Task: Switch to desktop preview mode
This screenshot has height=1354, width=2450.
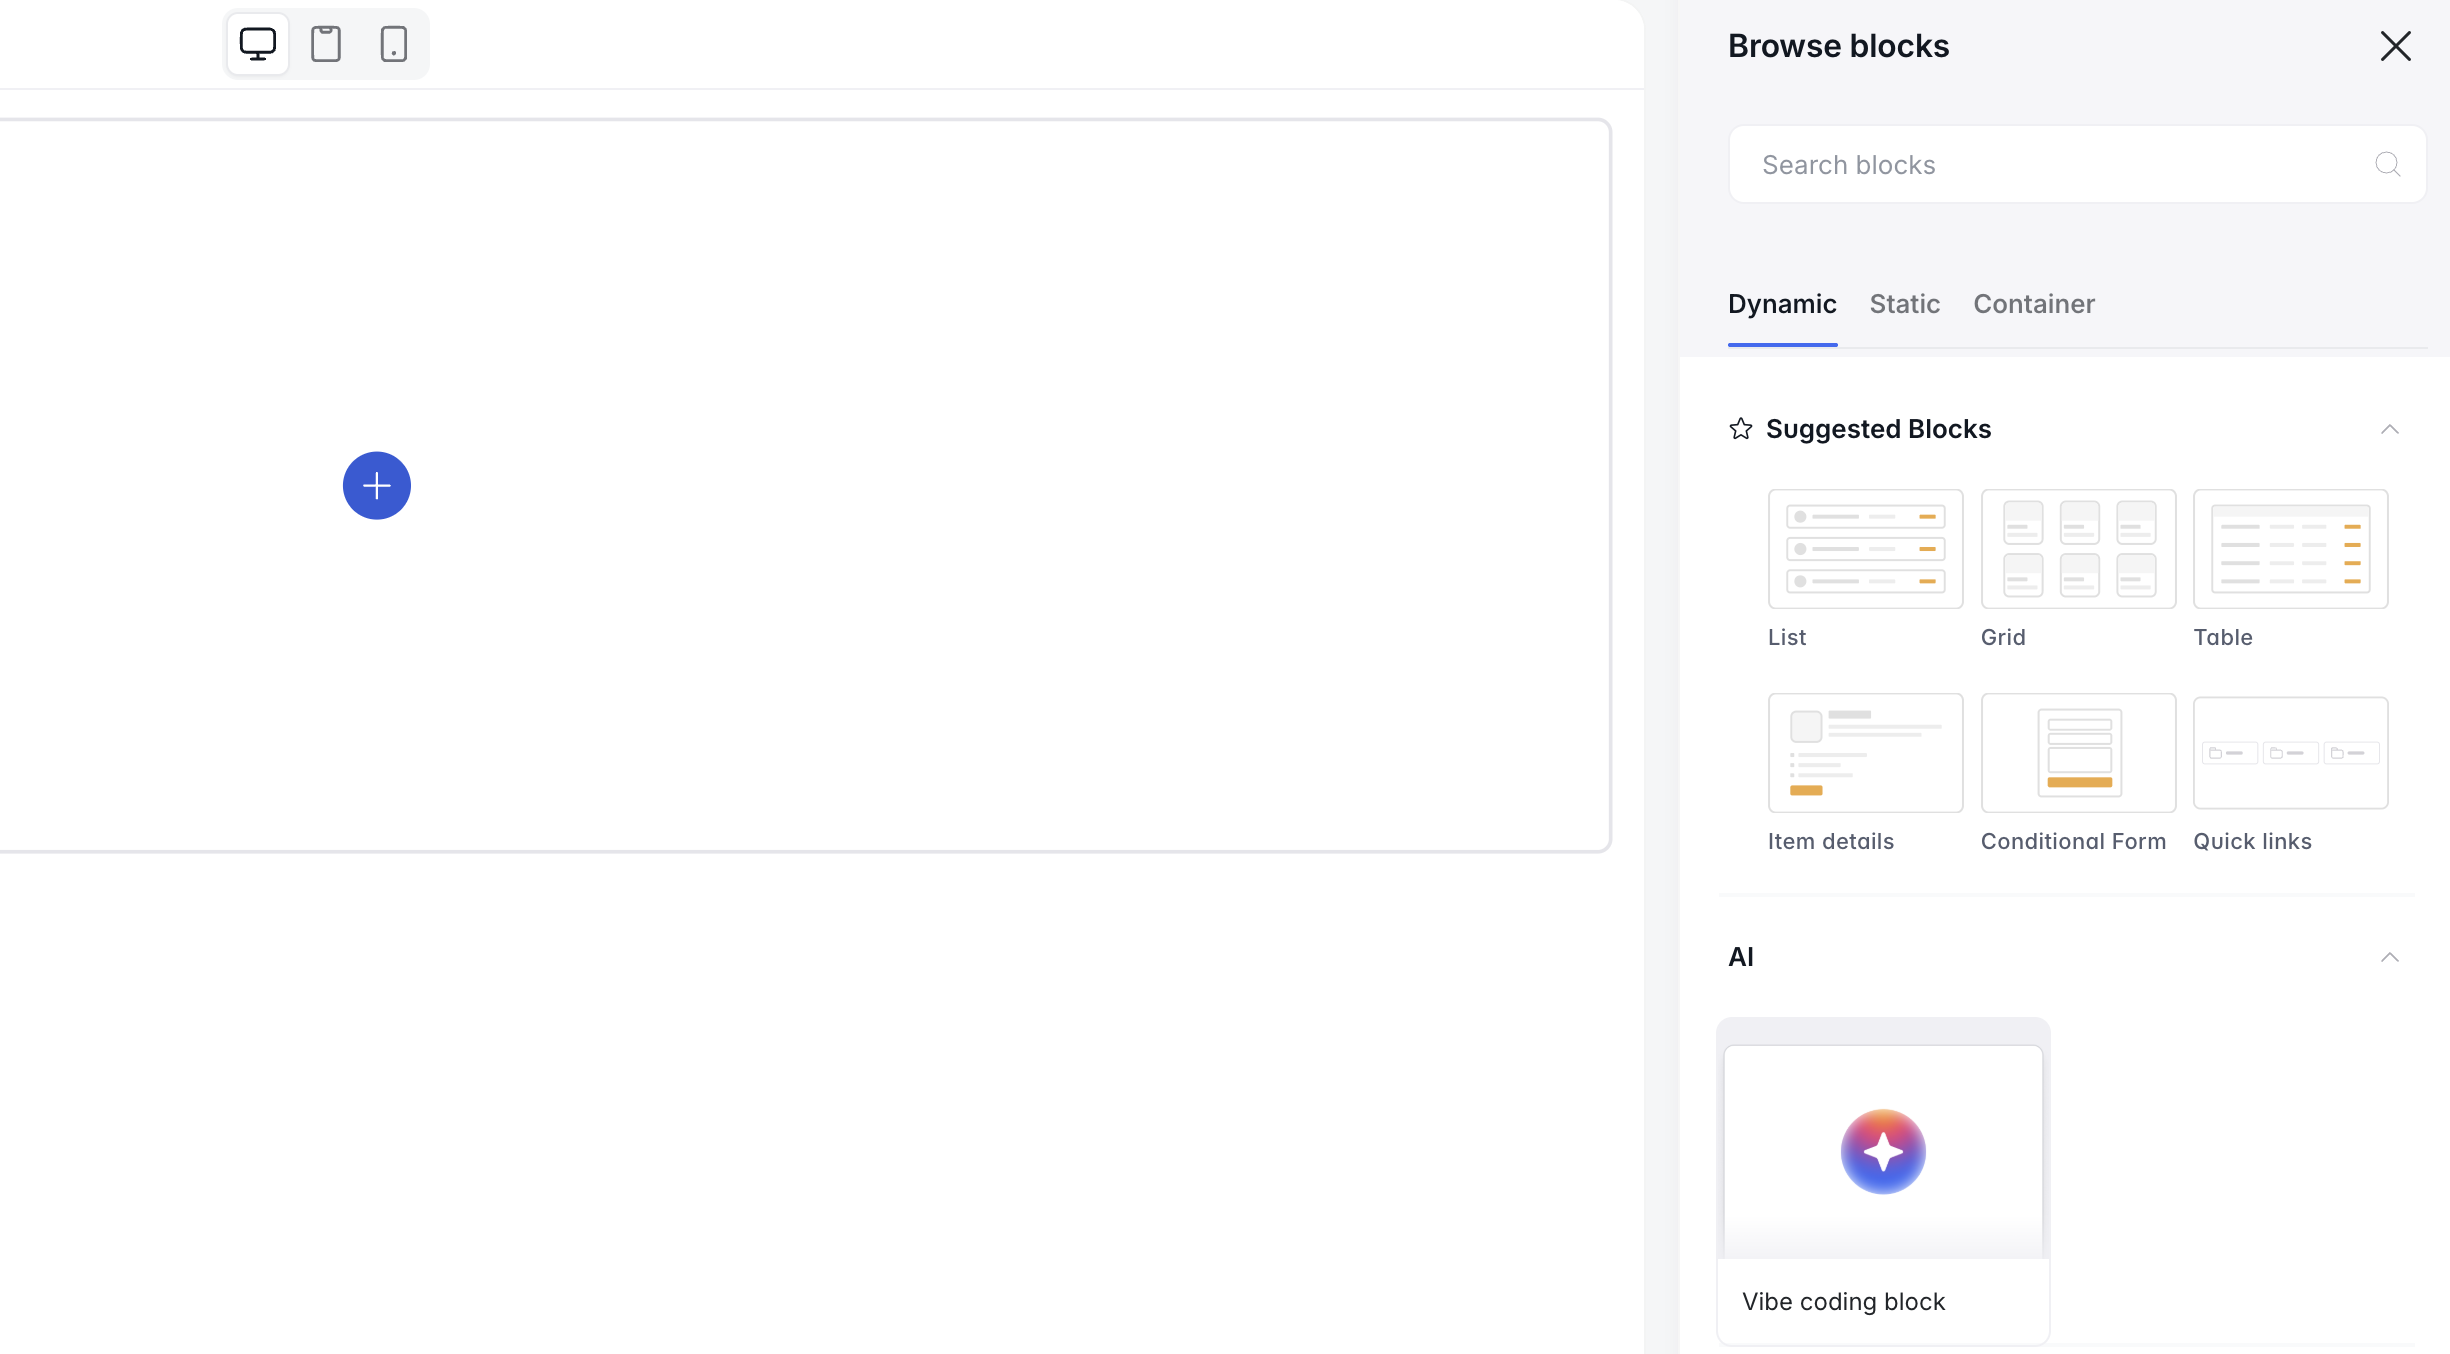Action: point(258,44)
